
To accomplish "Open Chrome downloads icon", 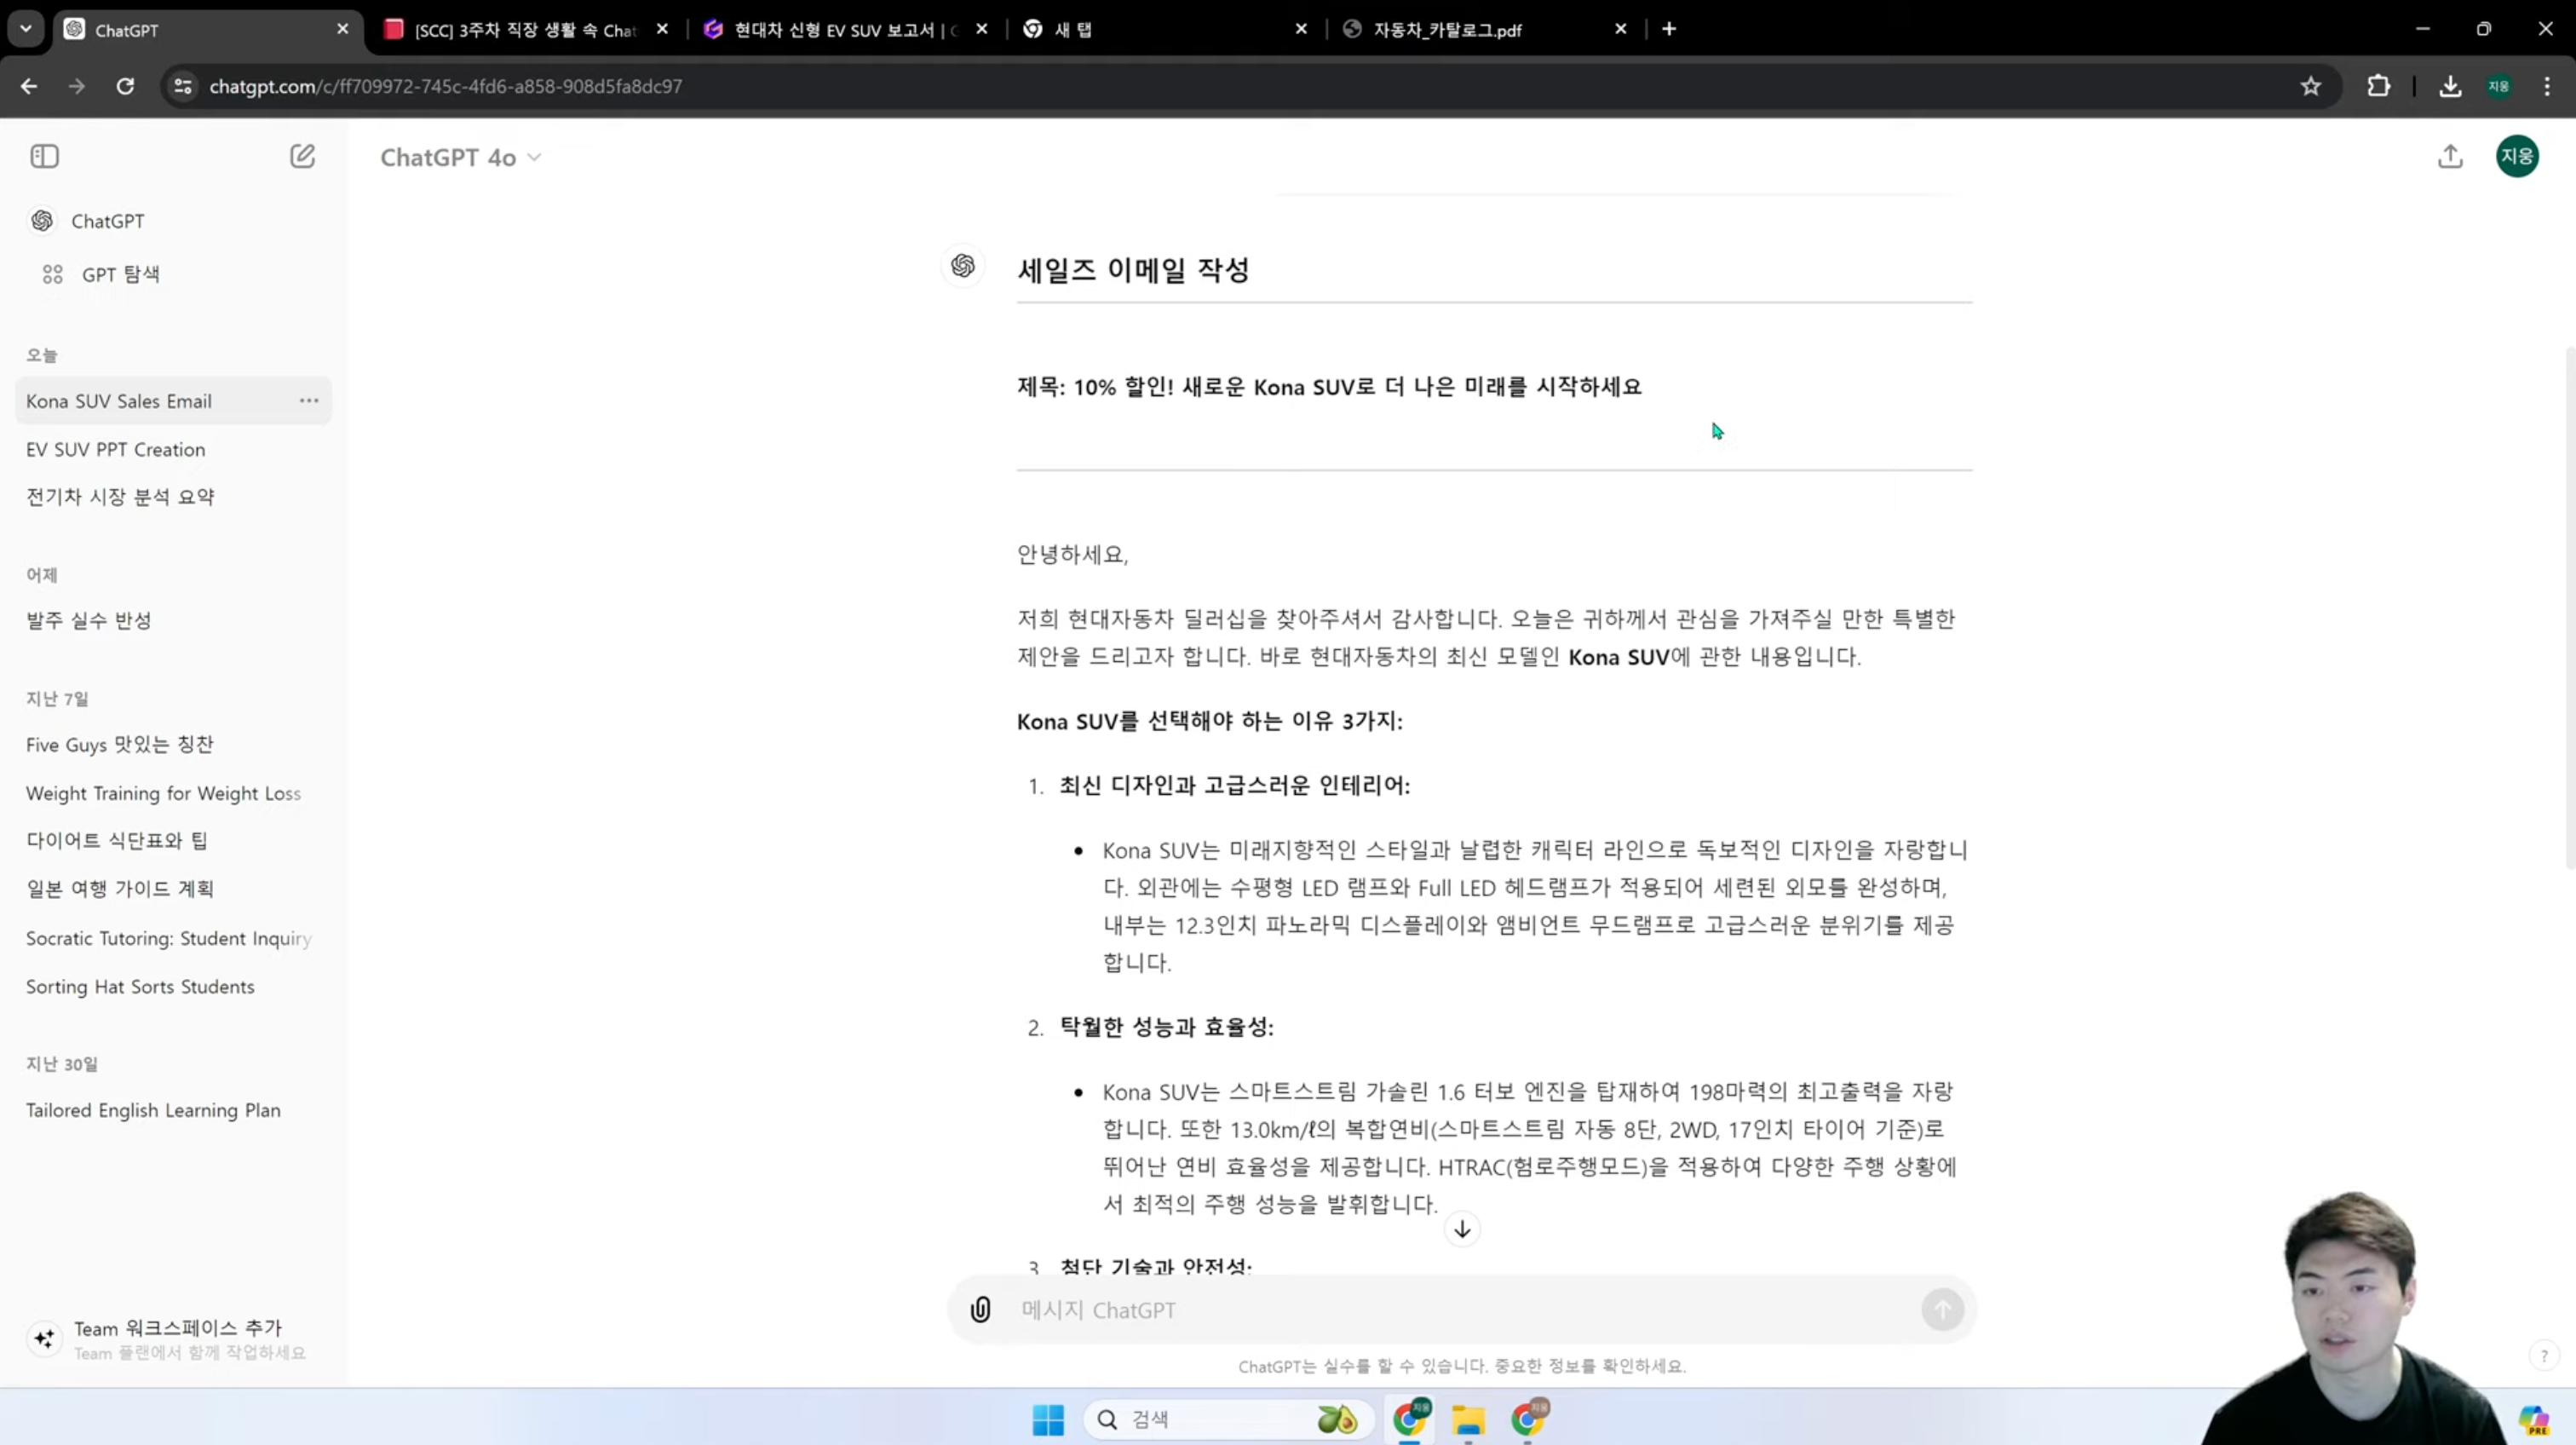I will pos(2450,86).
